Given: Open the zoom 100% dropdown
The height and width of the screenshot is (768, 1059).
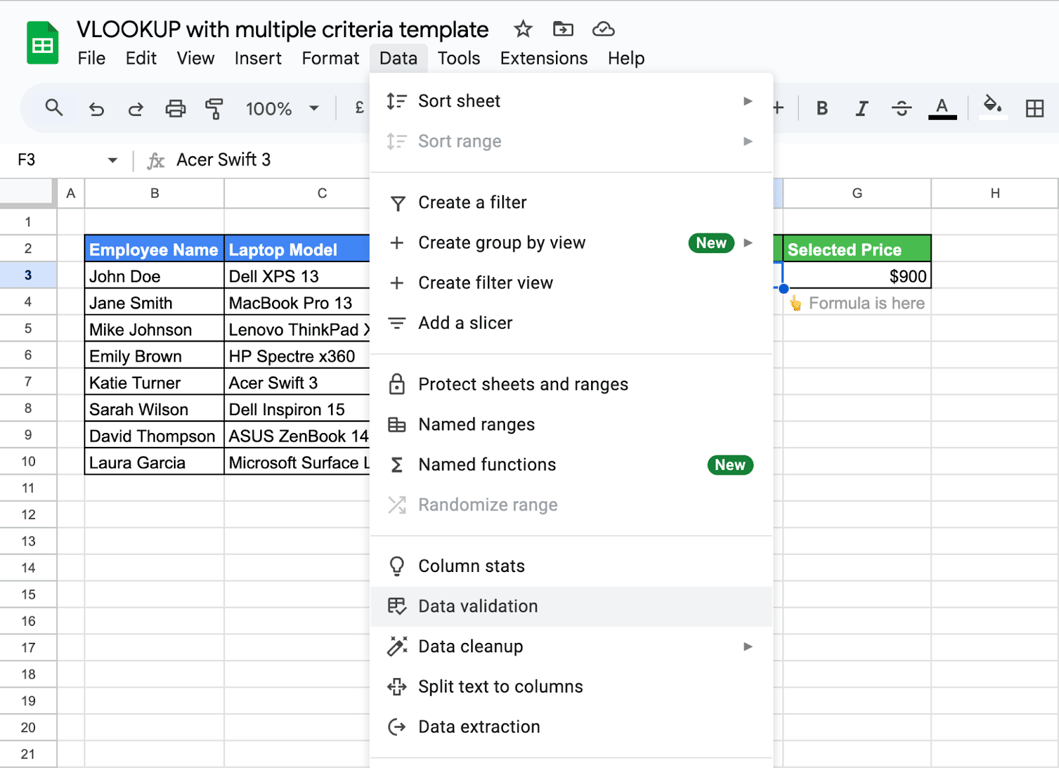Looking at the screenshot, I should click(x=313, y=108).
